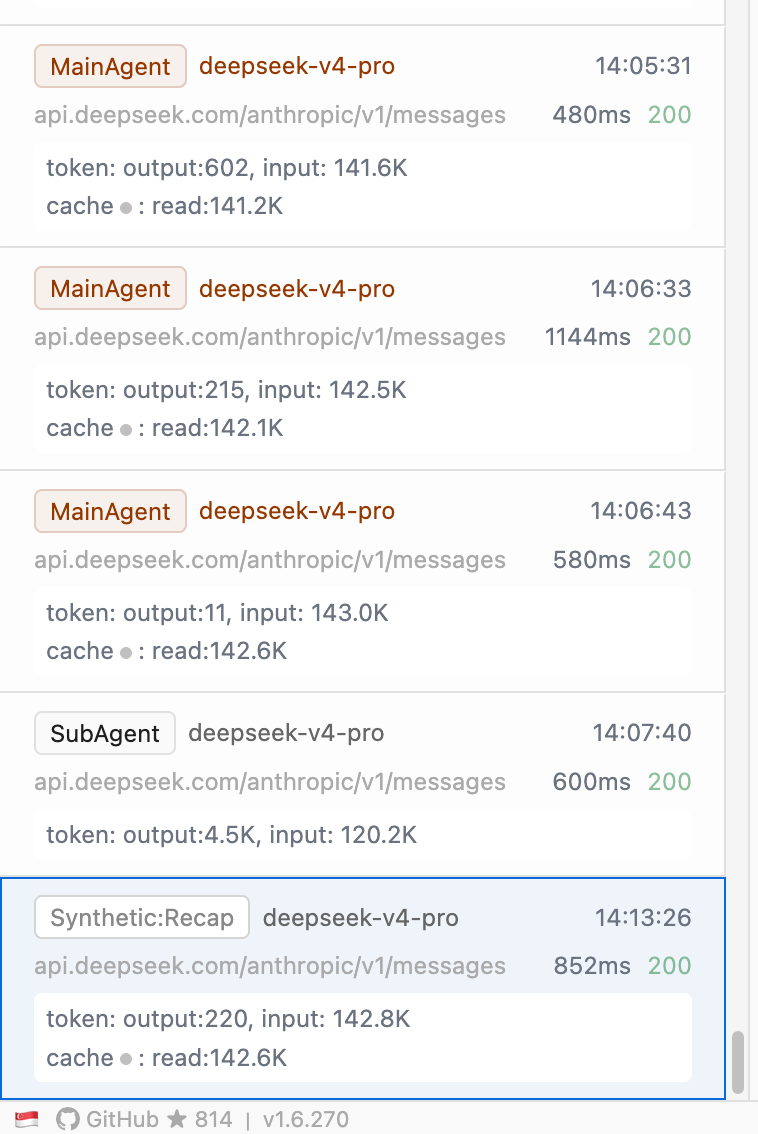Click the API URL in 14:06:33 request
Image resolution: width=758 pixels, height=1134 pixels.
[270, 337]
